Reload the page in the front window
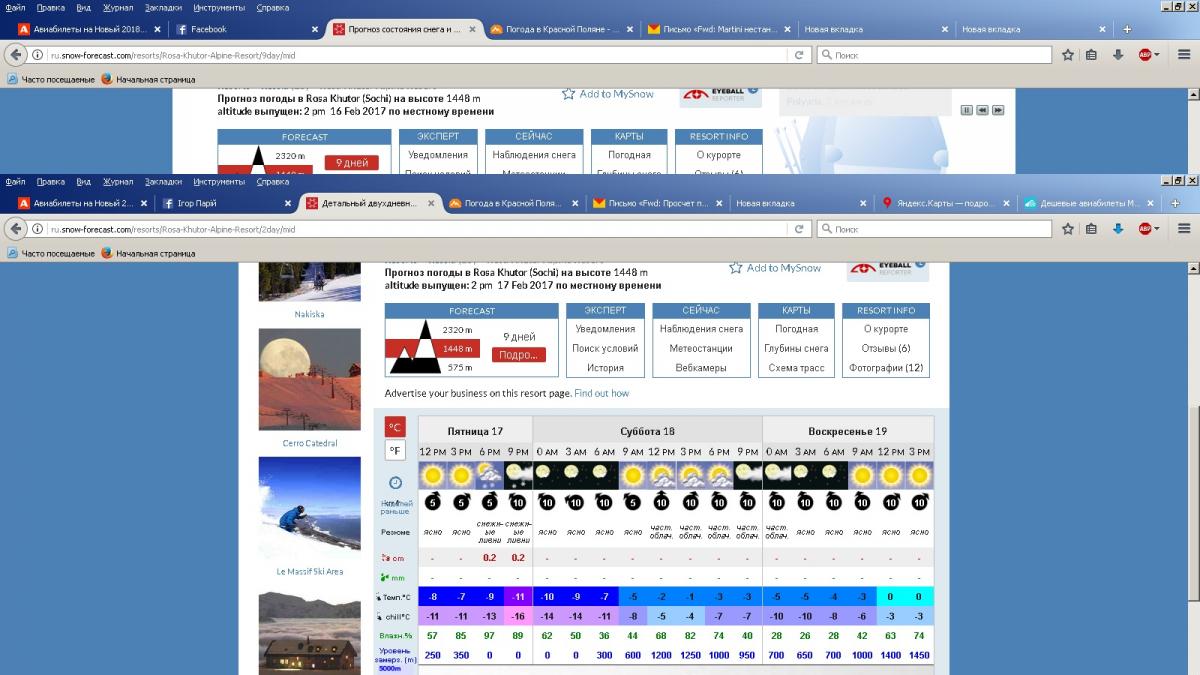Screen dimensions: 1200x675 (x=799, y=229)
